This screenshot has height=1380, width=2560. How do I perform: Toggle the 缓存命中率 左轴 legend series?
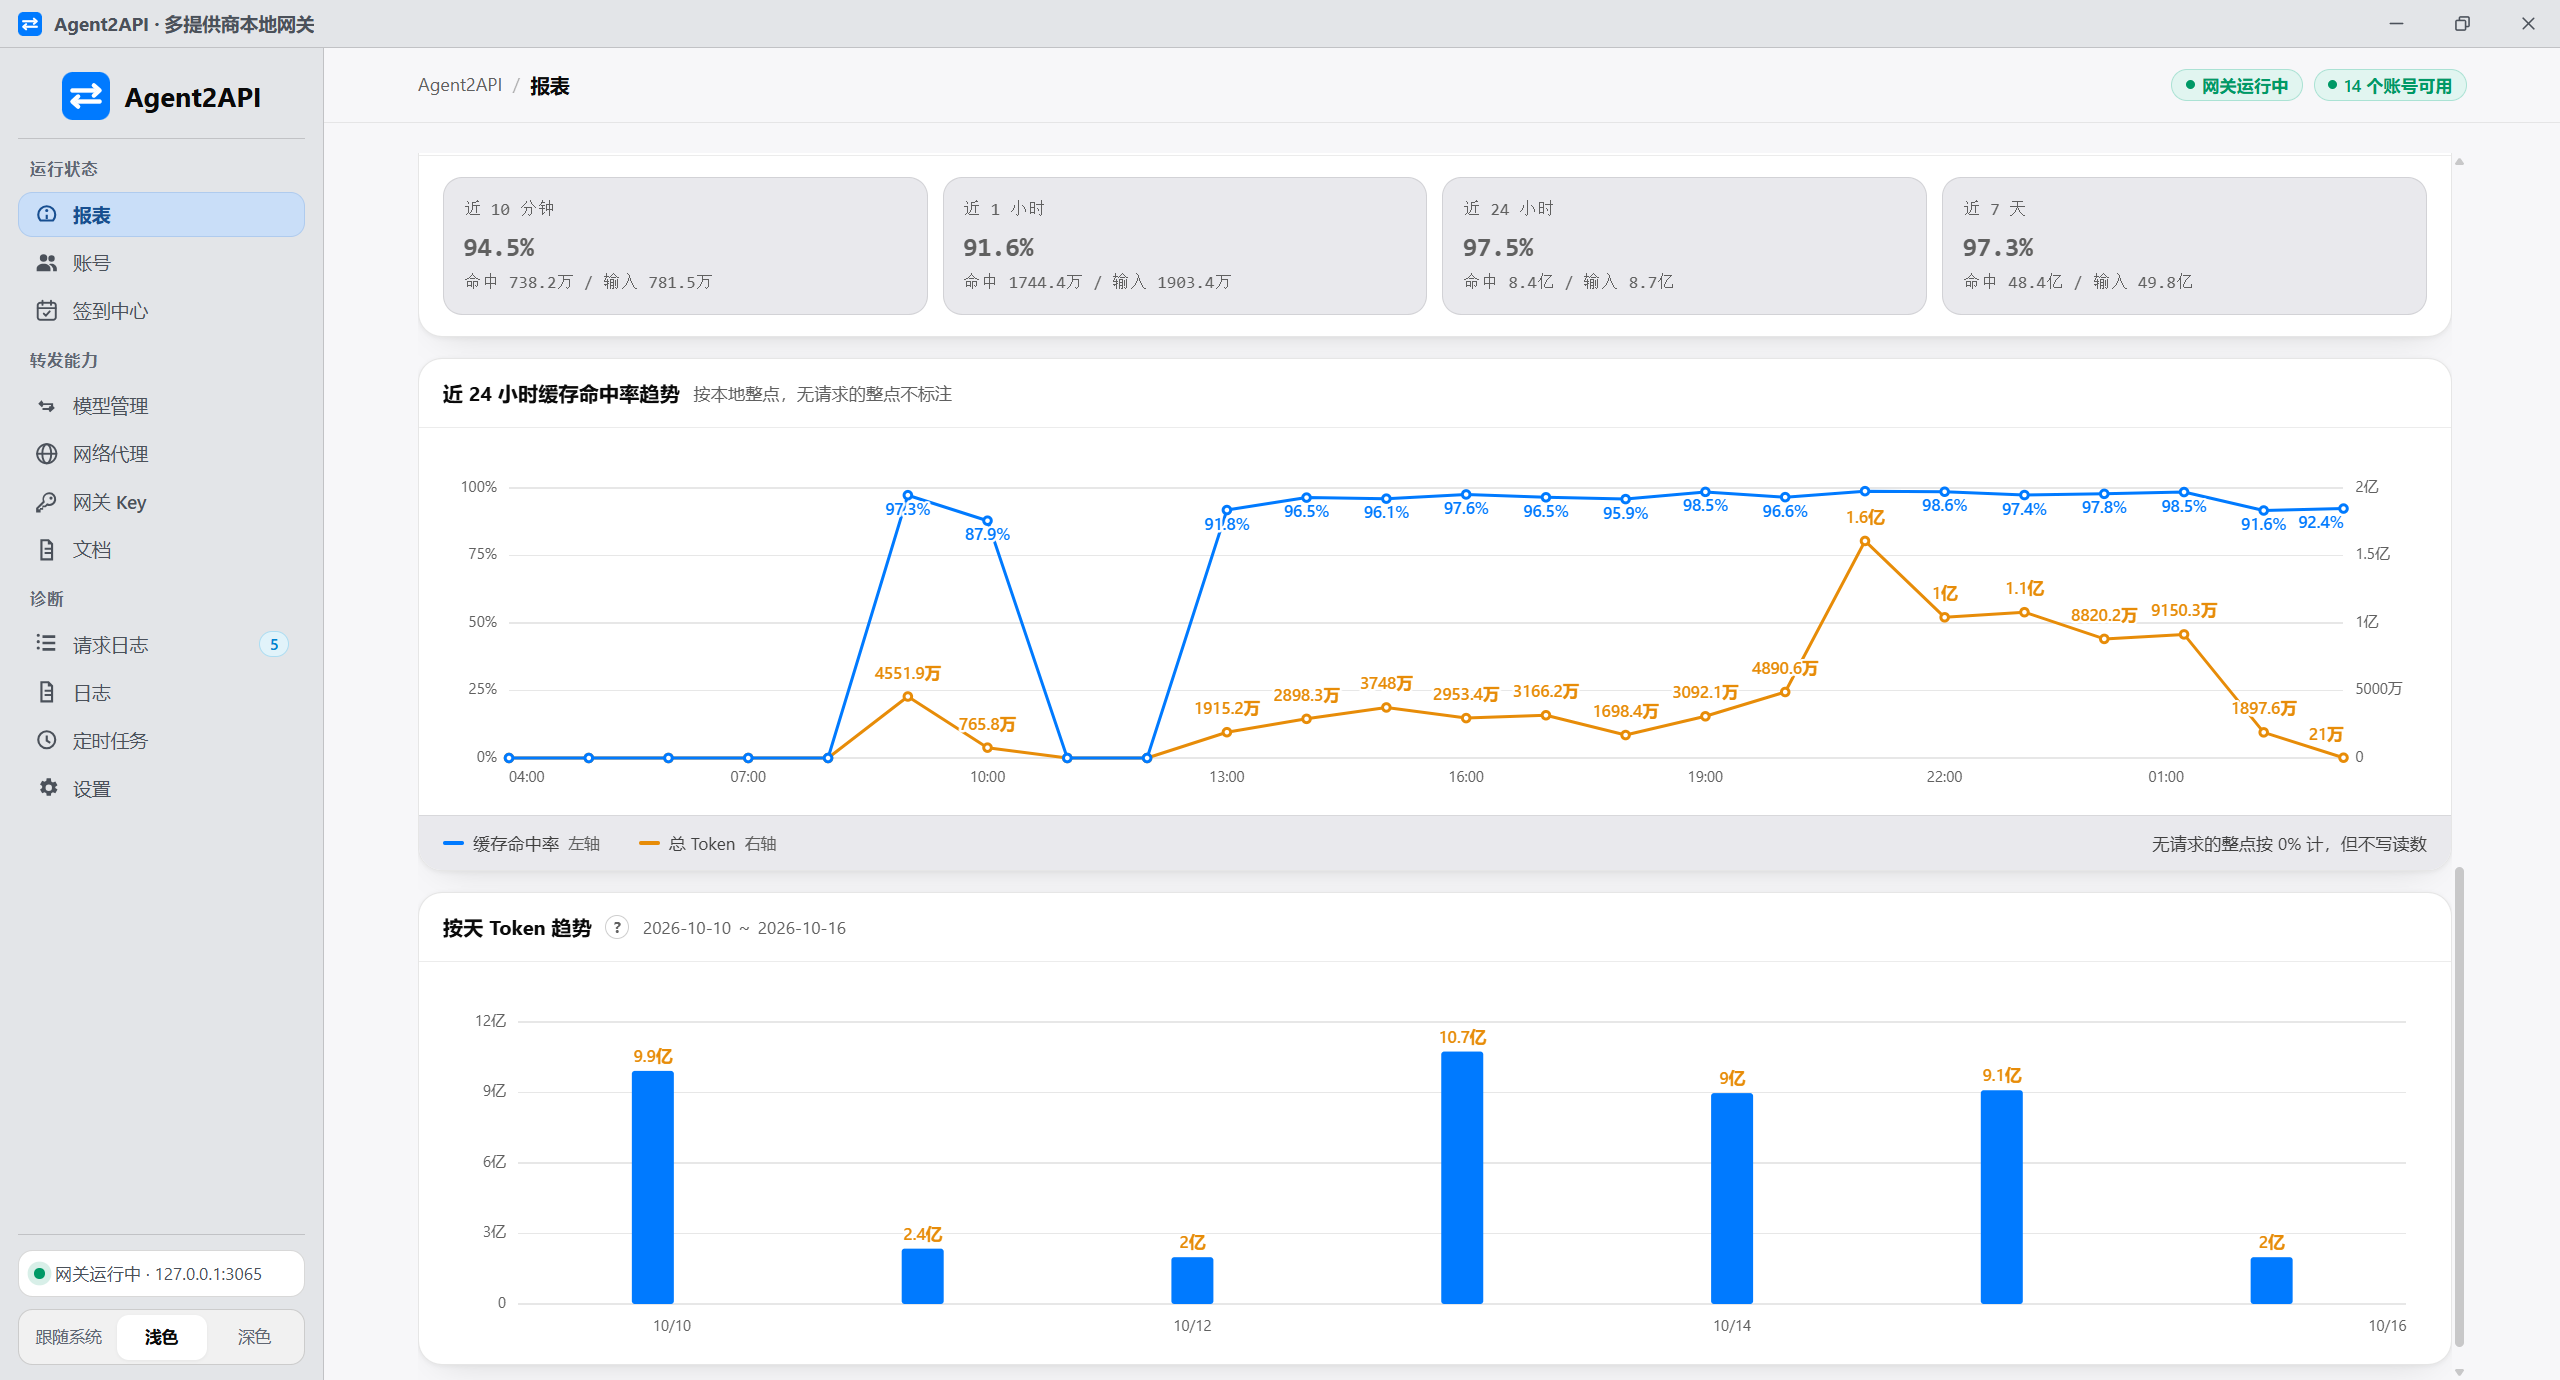[x=522, y=844]
